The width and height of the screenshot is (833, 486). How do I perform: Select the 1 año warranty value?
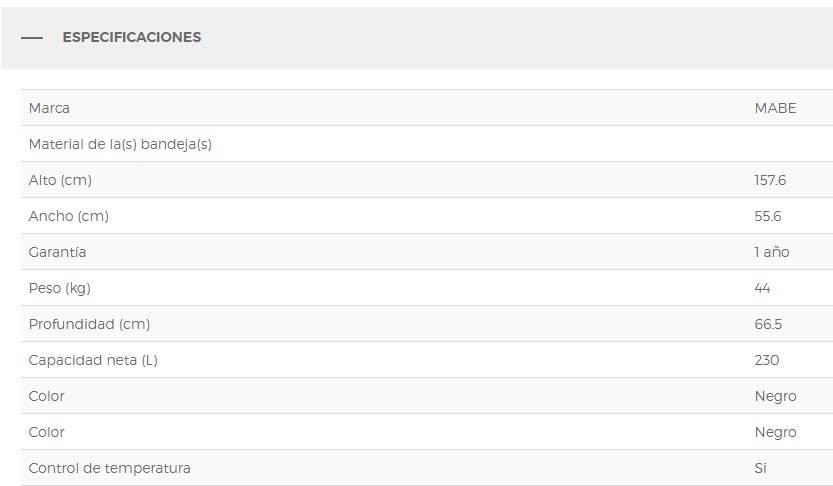[x=771, y=252]
